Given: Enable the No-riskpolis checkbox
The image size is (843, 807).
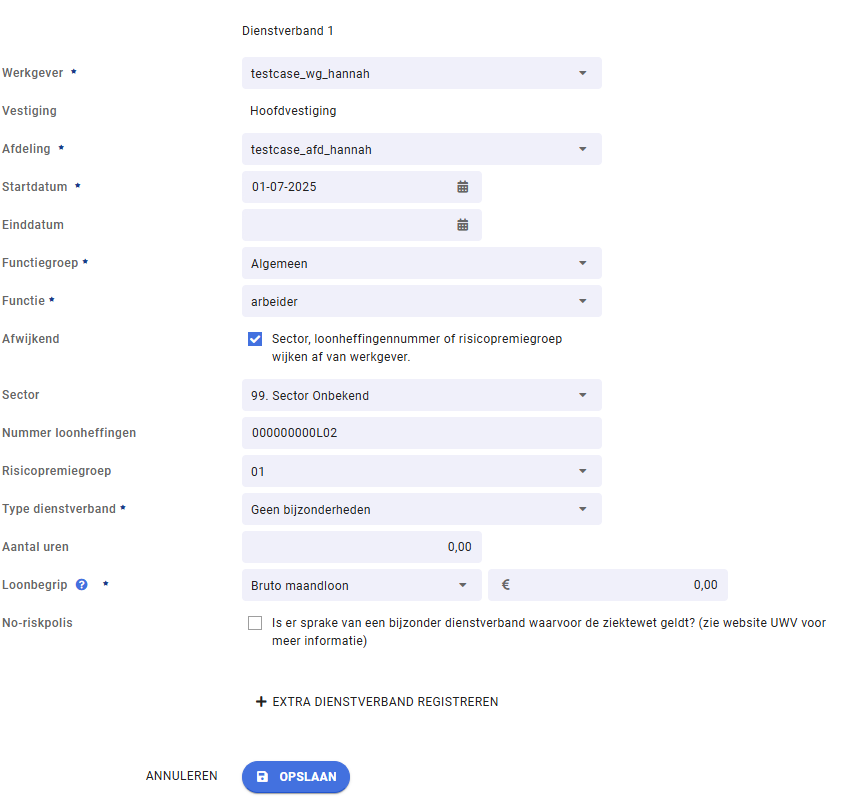Looking at the screenshot, I should [x=255, y=623].
